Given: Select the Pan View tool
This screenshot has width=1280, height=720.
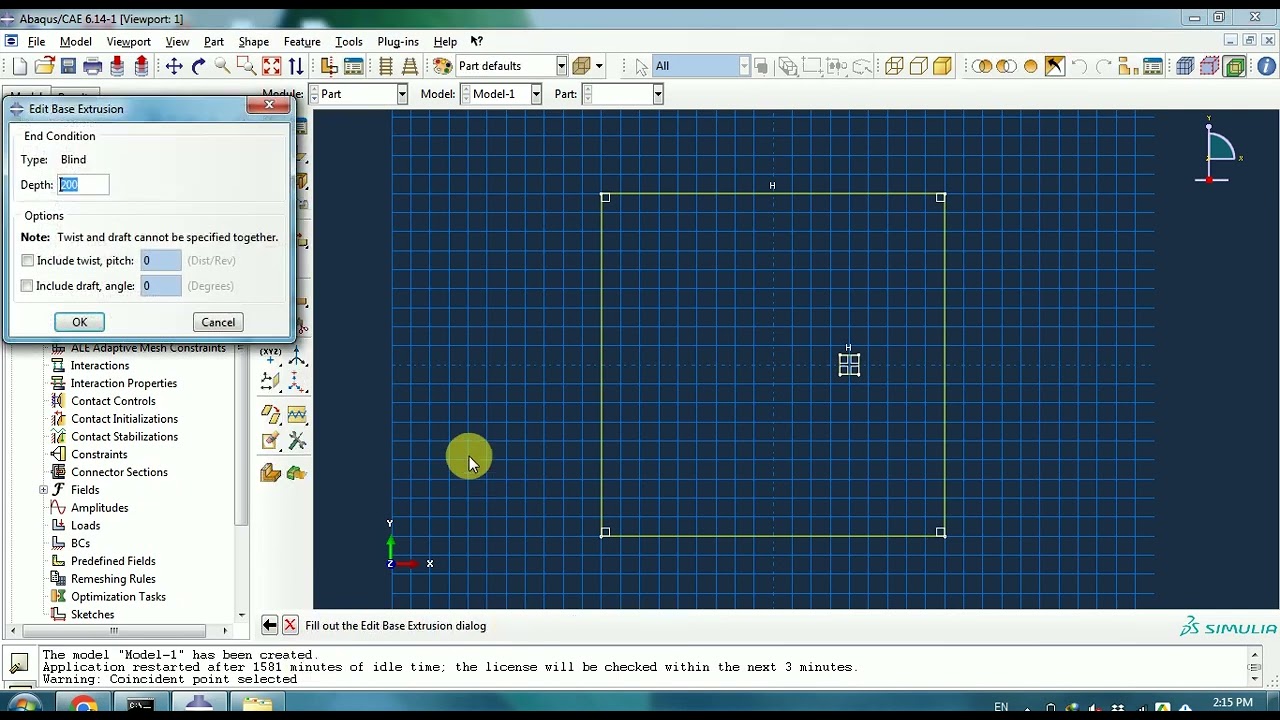Looking at the screenshot, I should [x=174, y=66].
